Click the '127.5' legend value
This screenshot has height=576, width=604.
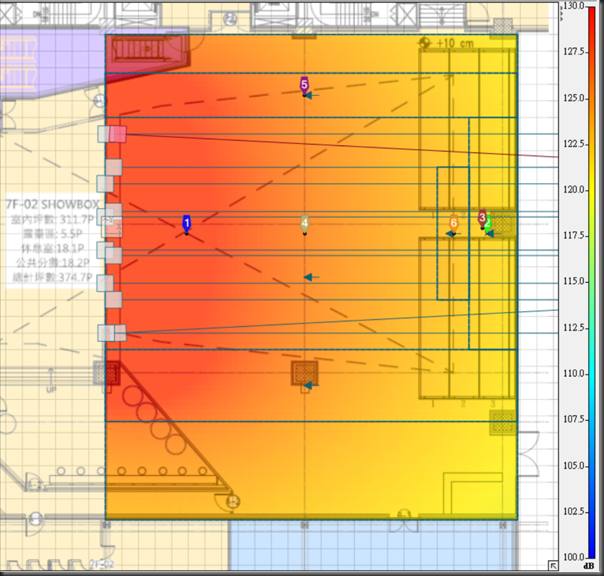574,52
